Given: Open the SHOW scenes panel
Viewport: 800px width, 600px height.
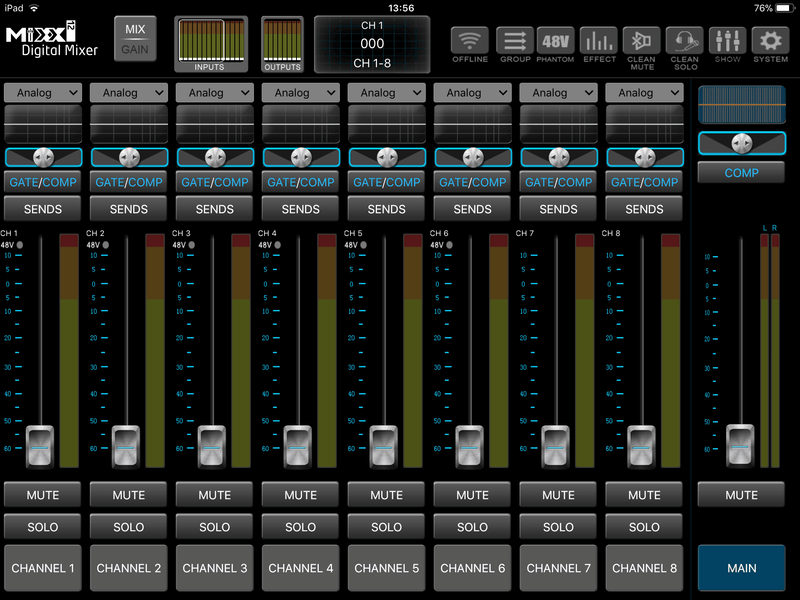Looking at the screenshot, I should pyautogui.click(x=727, y=42).
